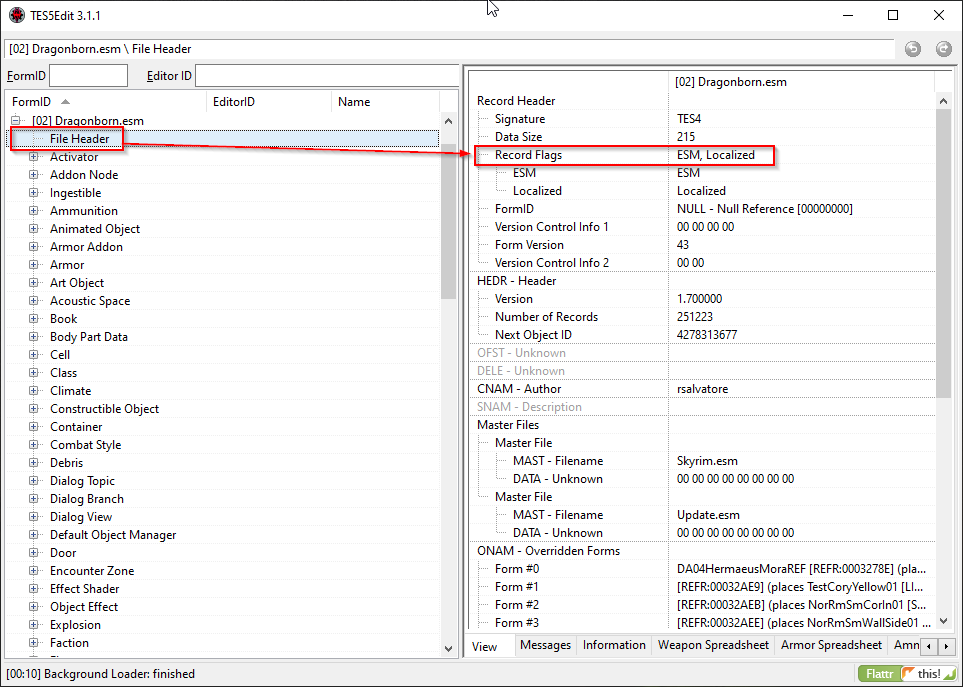Viewport: 963px width, 687px height.
Task: Click the MAST filename Skyrim.esm
Action: pyautogui.click(x=707, y=460)
